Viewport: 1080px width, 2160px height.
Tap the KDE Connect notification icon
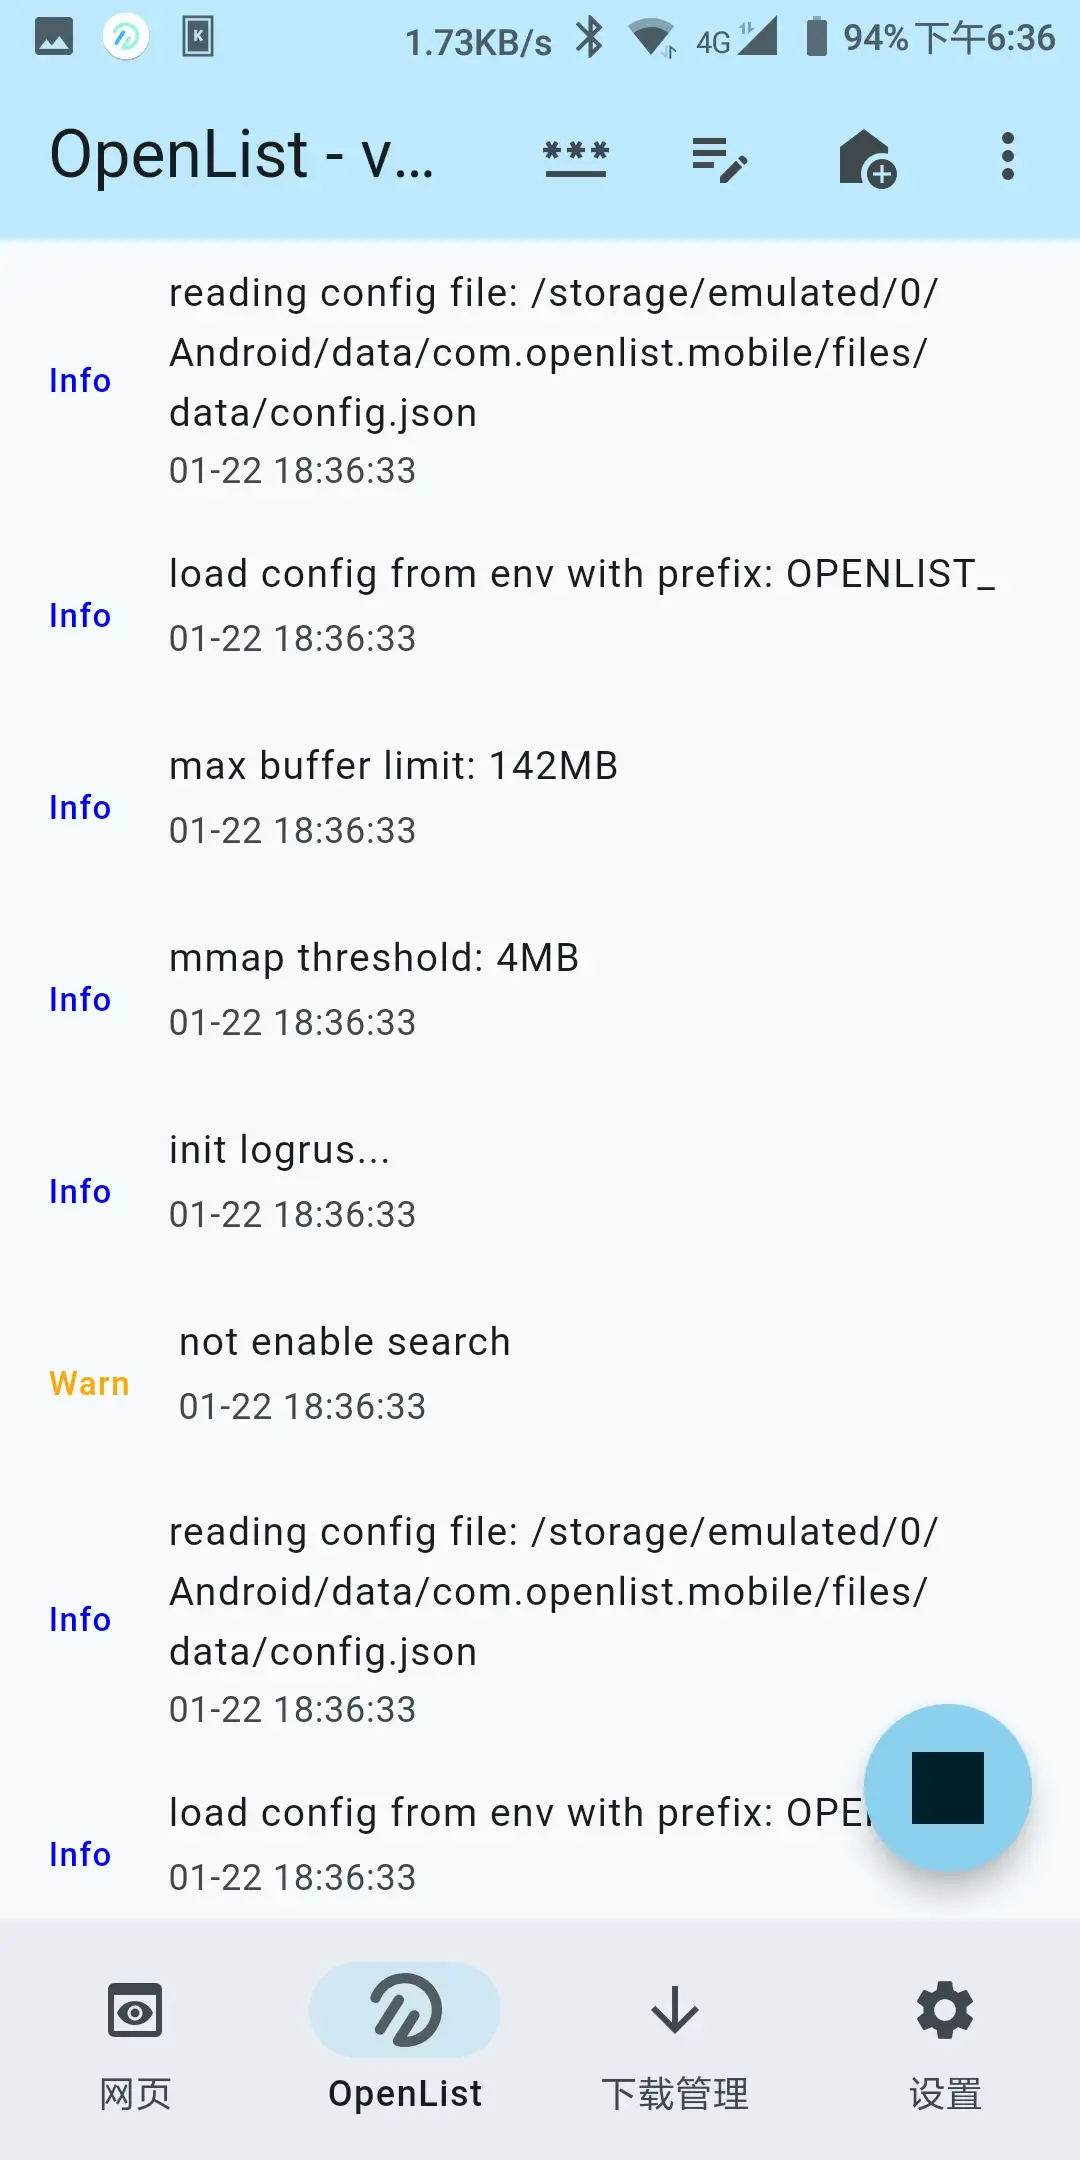tap(197, 38)
